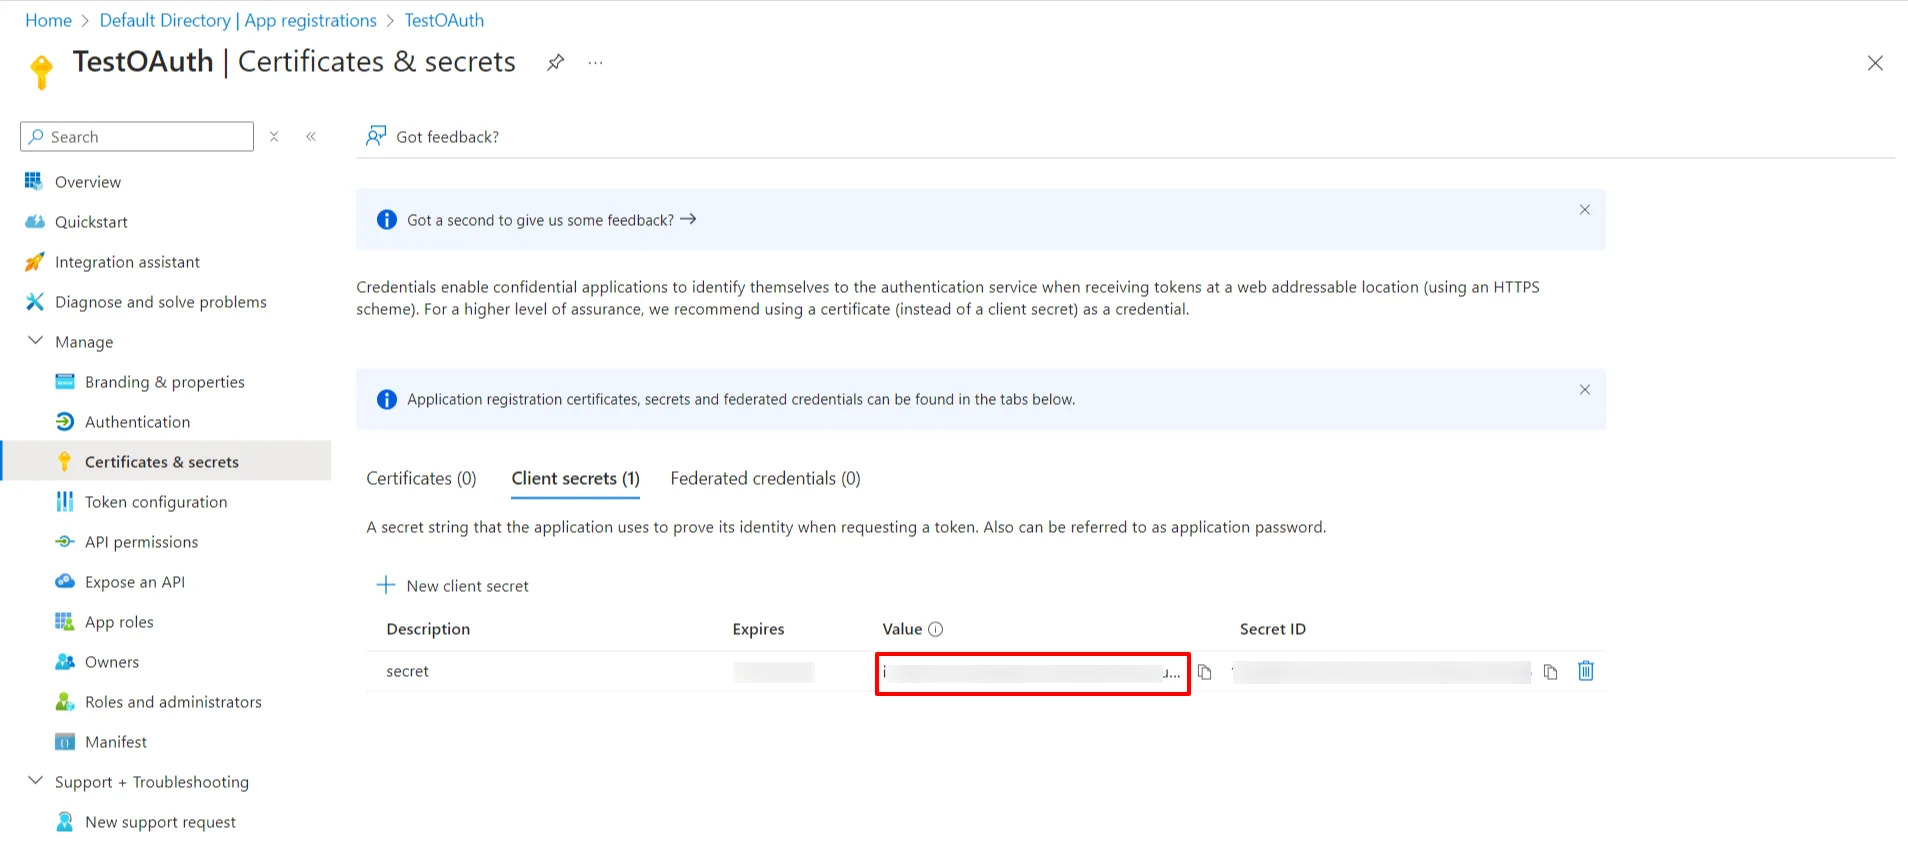Open Branding & properties
Image resolution: width=1908 pixels, height=845 pixels.
[165, 382]
